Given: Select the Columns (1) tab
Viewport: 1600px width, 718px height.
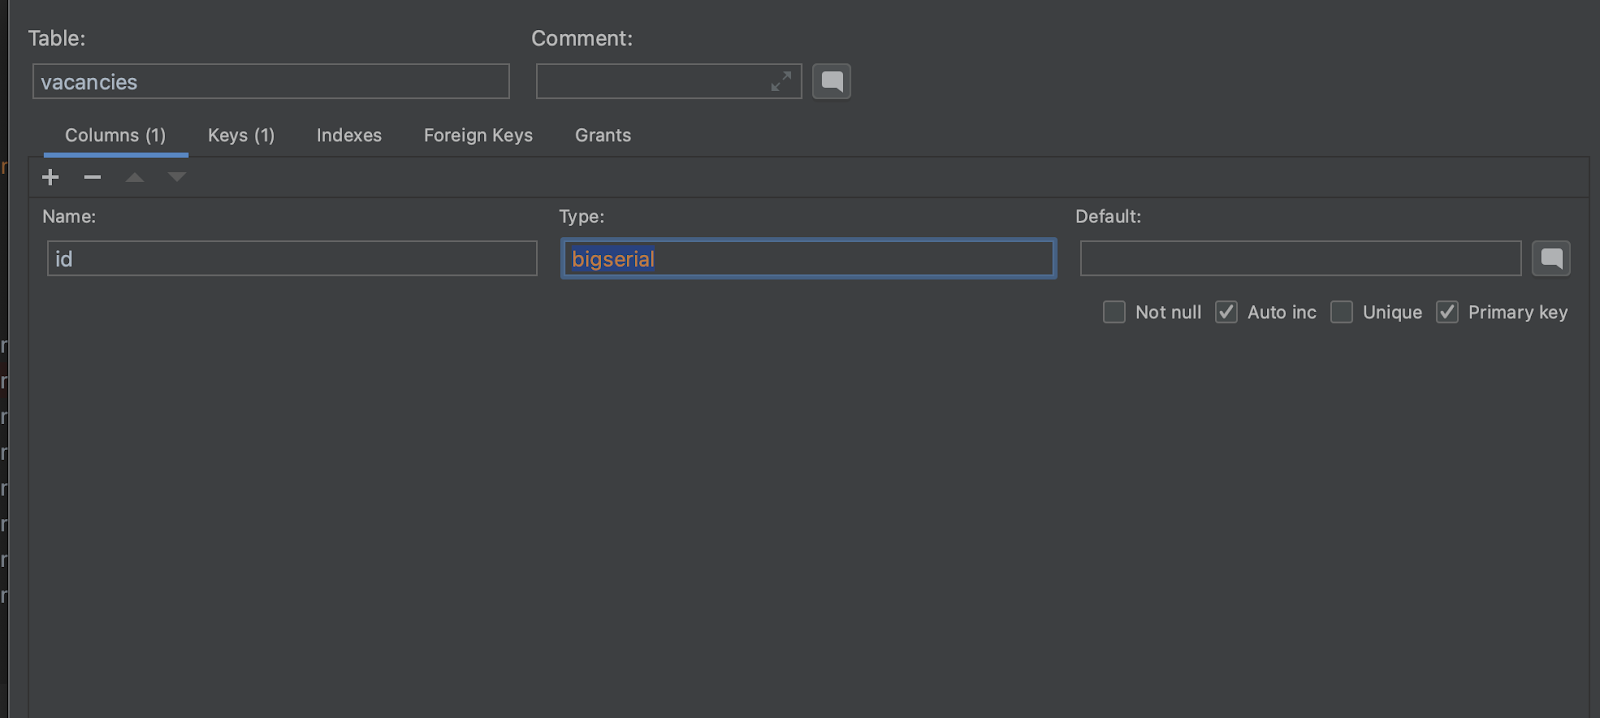Looking at the screenshot, I should [x=115, y=135].
